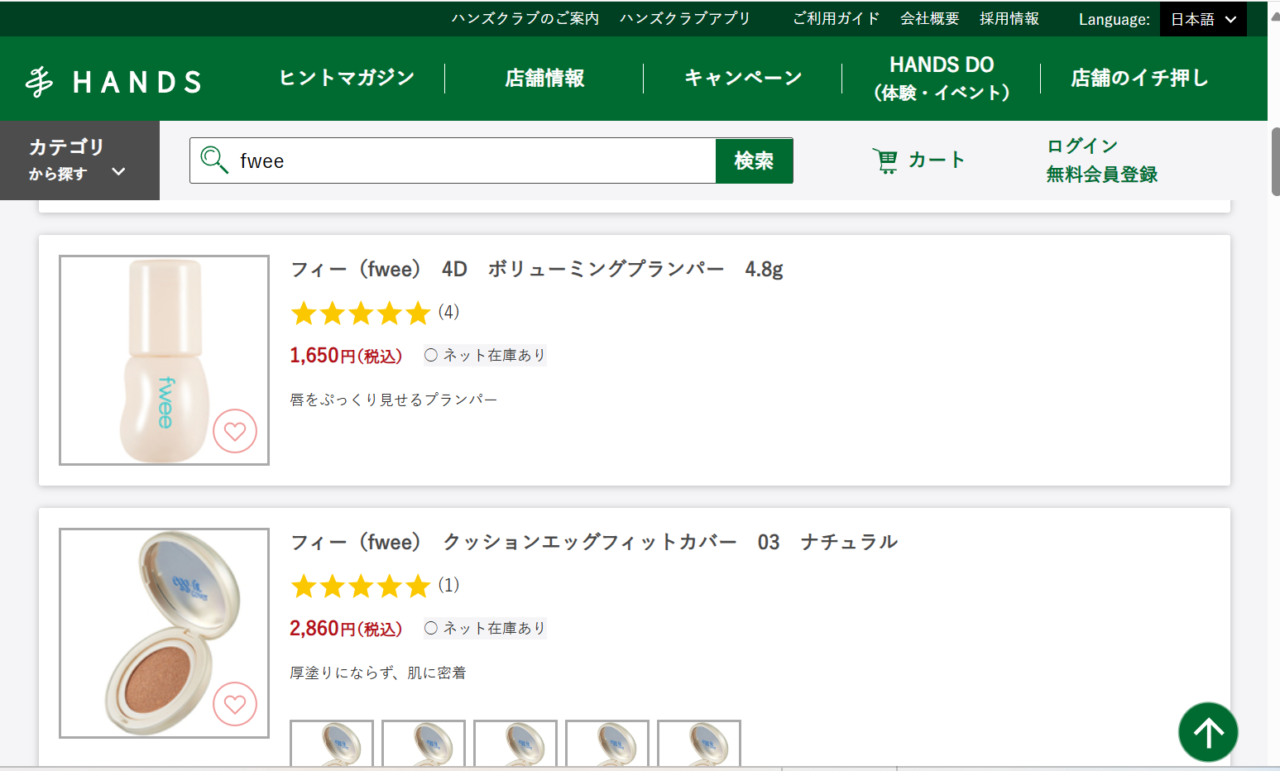The width and height of the screenshot is (1280, 771).
Task: Open 会社概要 link
Action: [x=929, y=19]
